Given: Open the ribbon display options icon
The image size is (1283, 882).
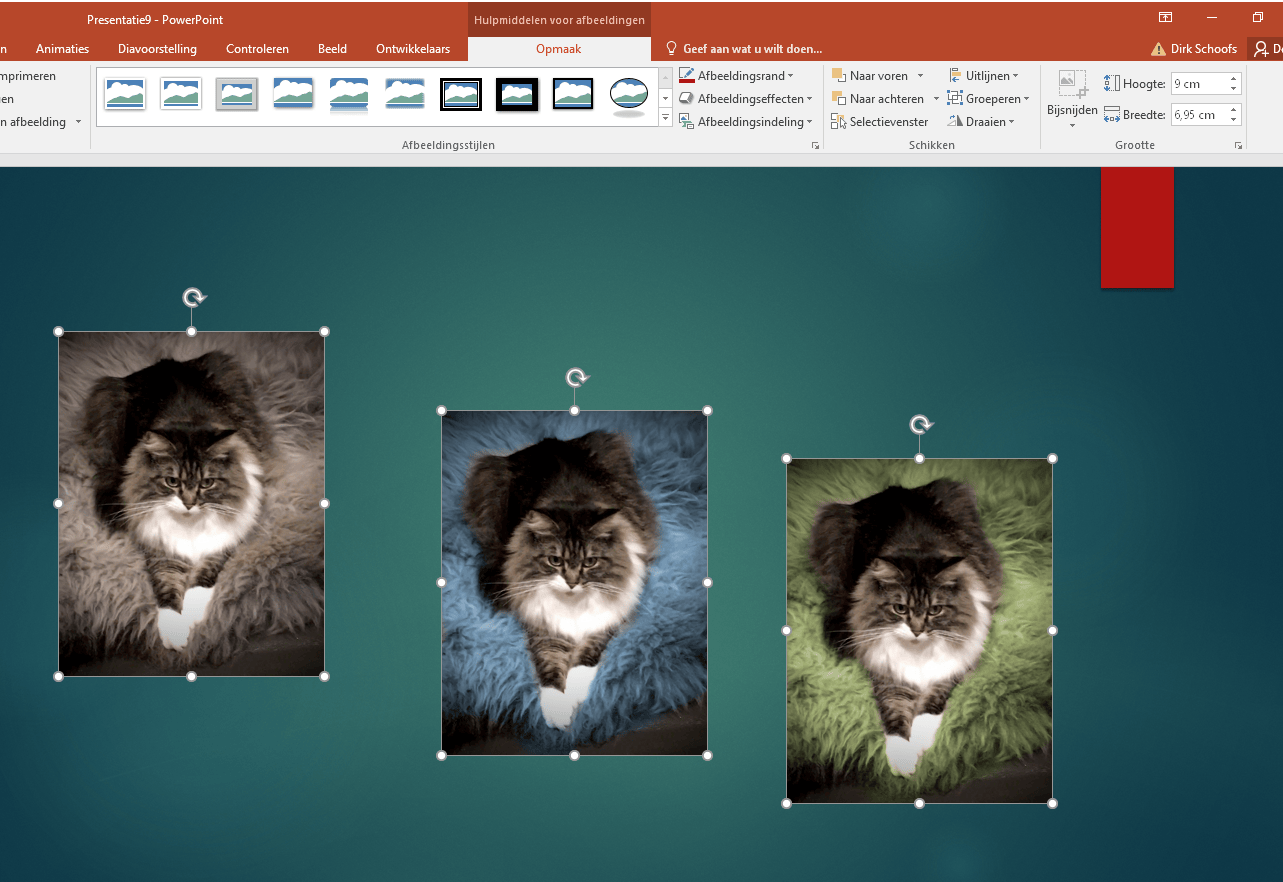Looking at the screenshot, I should pyautogui.click(x=1165, y=17).
